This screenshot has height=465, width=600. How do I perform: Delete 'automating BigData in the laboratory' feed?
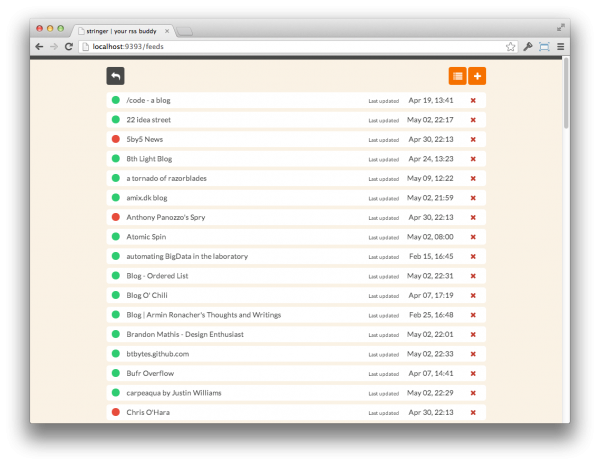click(473, 256)
